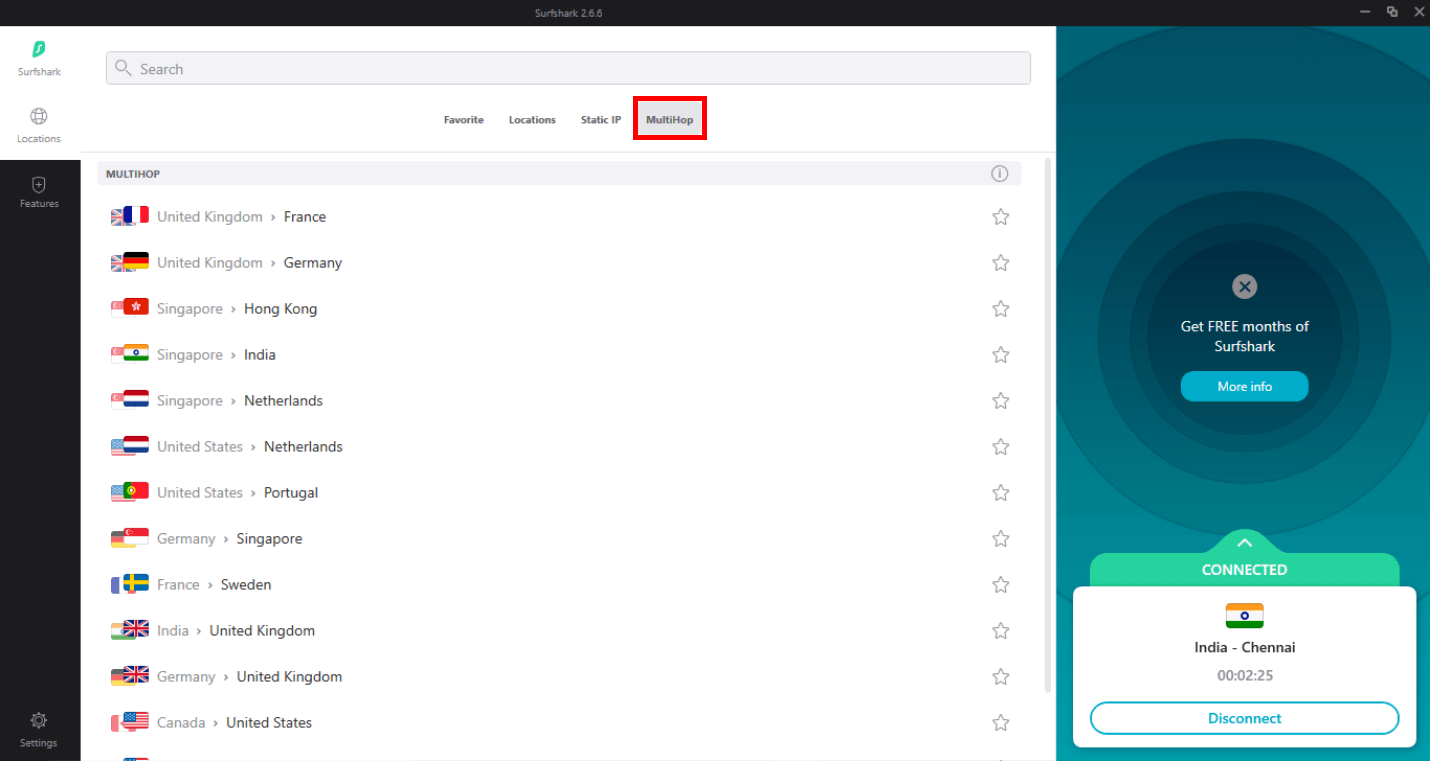The width and height of the screenshot is (1430, 761).
Task: Star the Germany to Singapore route
Action: (1000, 539)
